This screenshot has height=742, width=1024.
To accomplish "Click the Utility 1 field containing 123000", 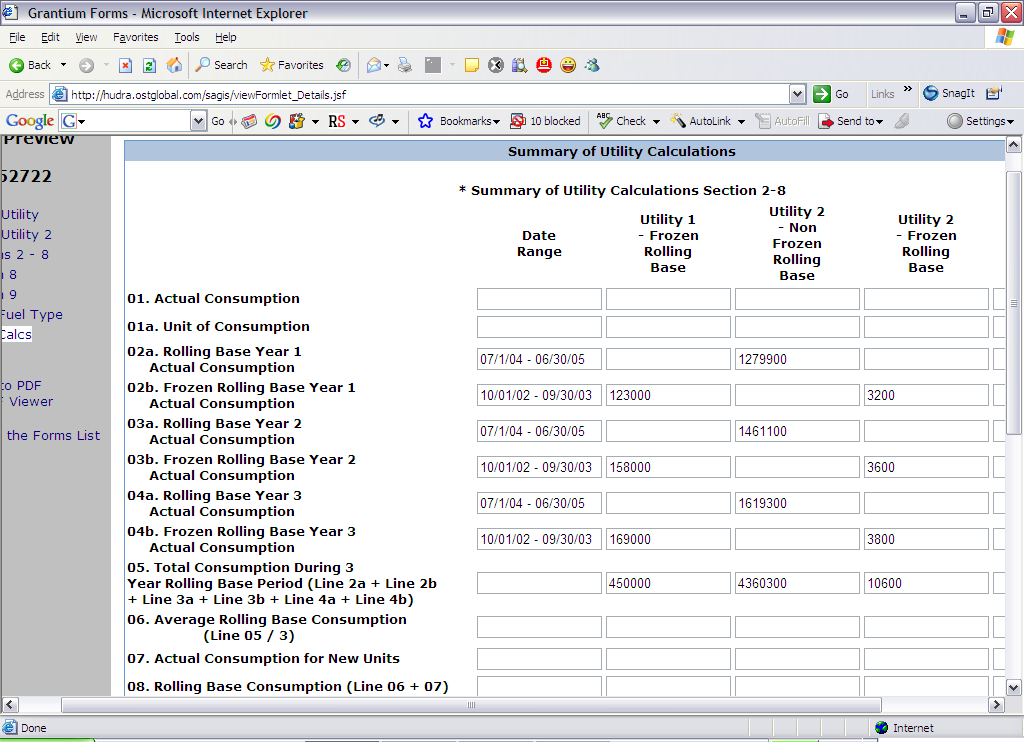I will pos(667,395).
